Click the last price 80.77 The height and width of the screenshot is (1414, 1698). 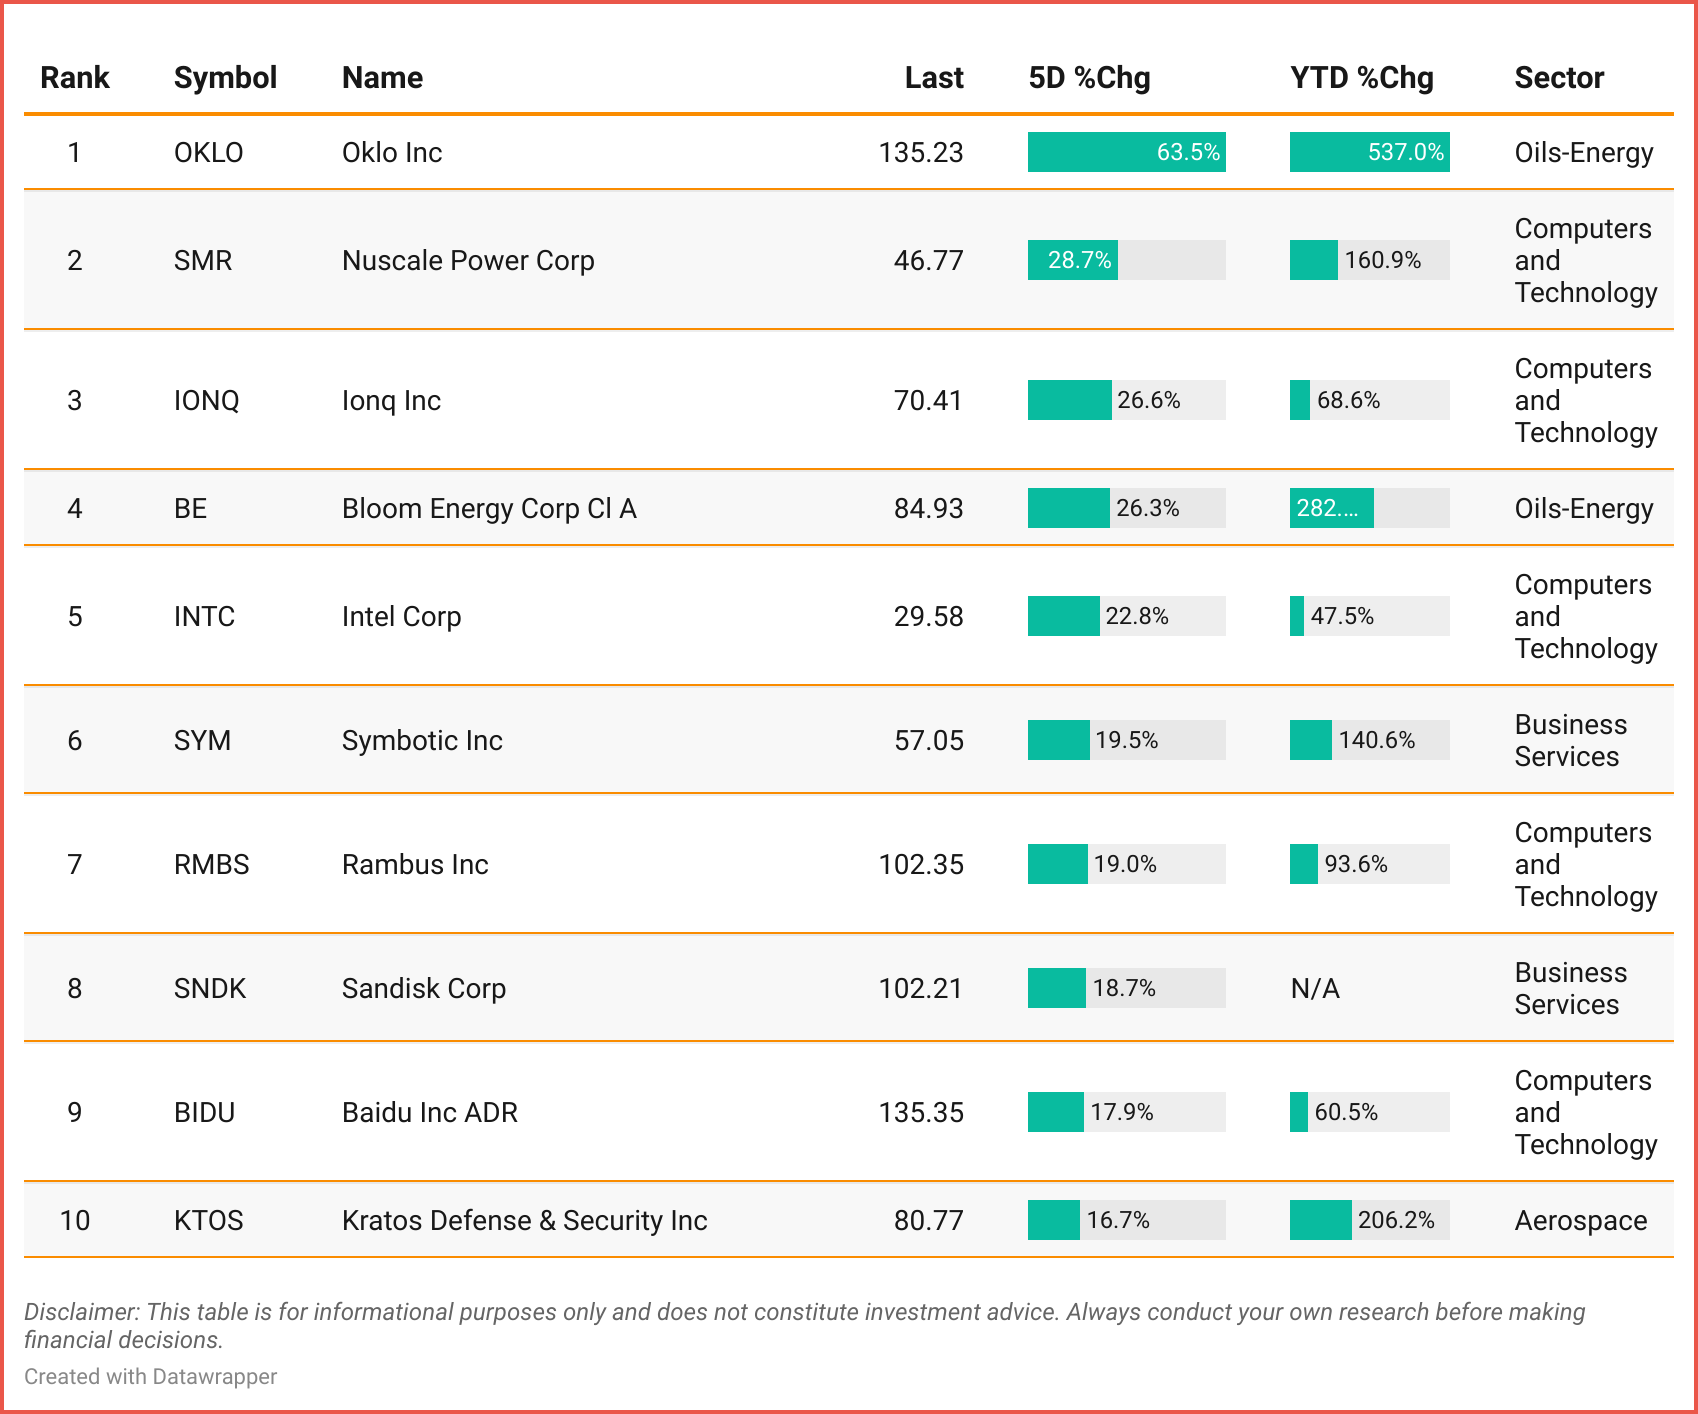click(x=929, y=1220)
